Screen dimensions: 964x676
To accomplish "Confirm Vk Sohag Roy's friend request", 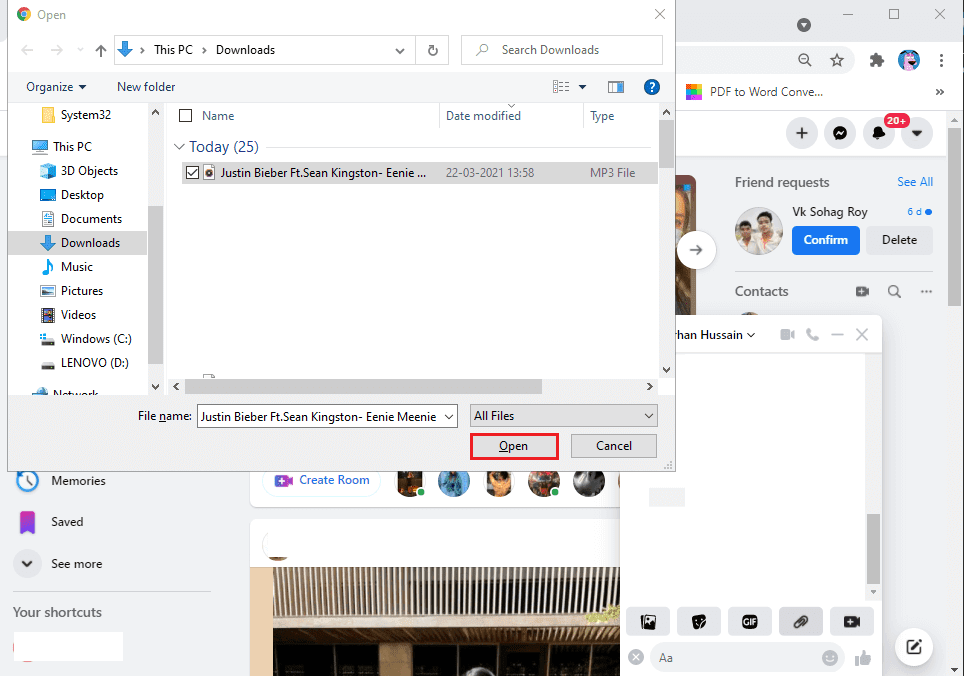I will (825, 240).
